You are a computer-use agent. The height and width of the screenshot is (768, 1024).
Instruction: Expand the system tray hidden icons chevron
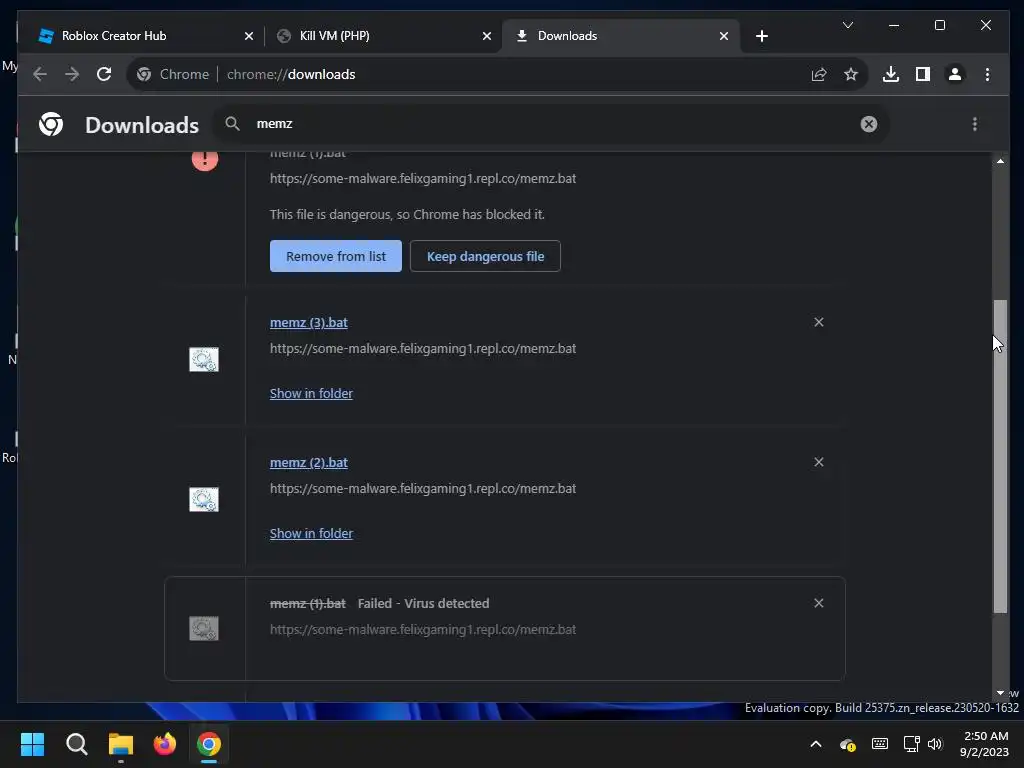[x=816, y=744]
